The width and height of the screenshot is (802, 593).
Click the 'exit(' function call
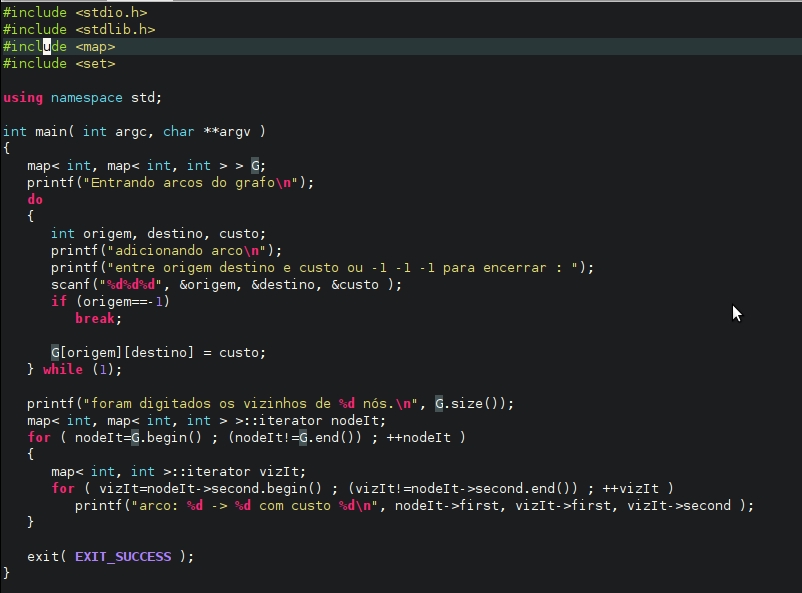[47, 557]
